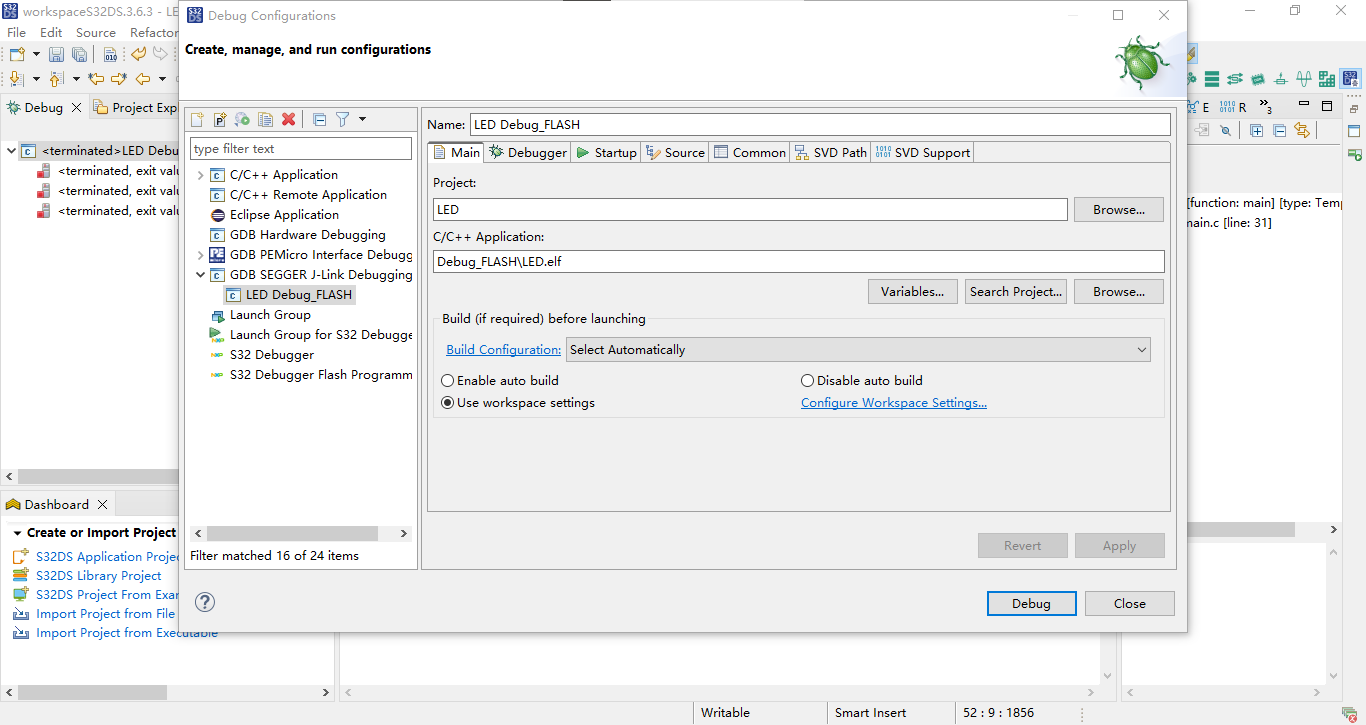1366x725 pixels.
Task: Switch to the Common tab
Action: 749,153
